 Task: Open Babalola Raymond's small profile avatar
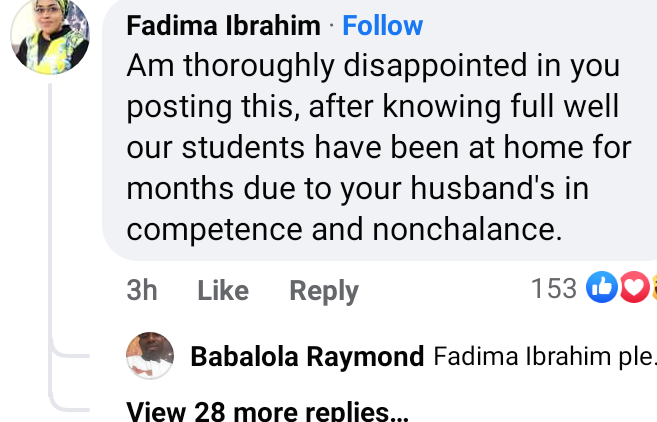tap(151, 356)
